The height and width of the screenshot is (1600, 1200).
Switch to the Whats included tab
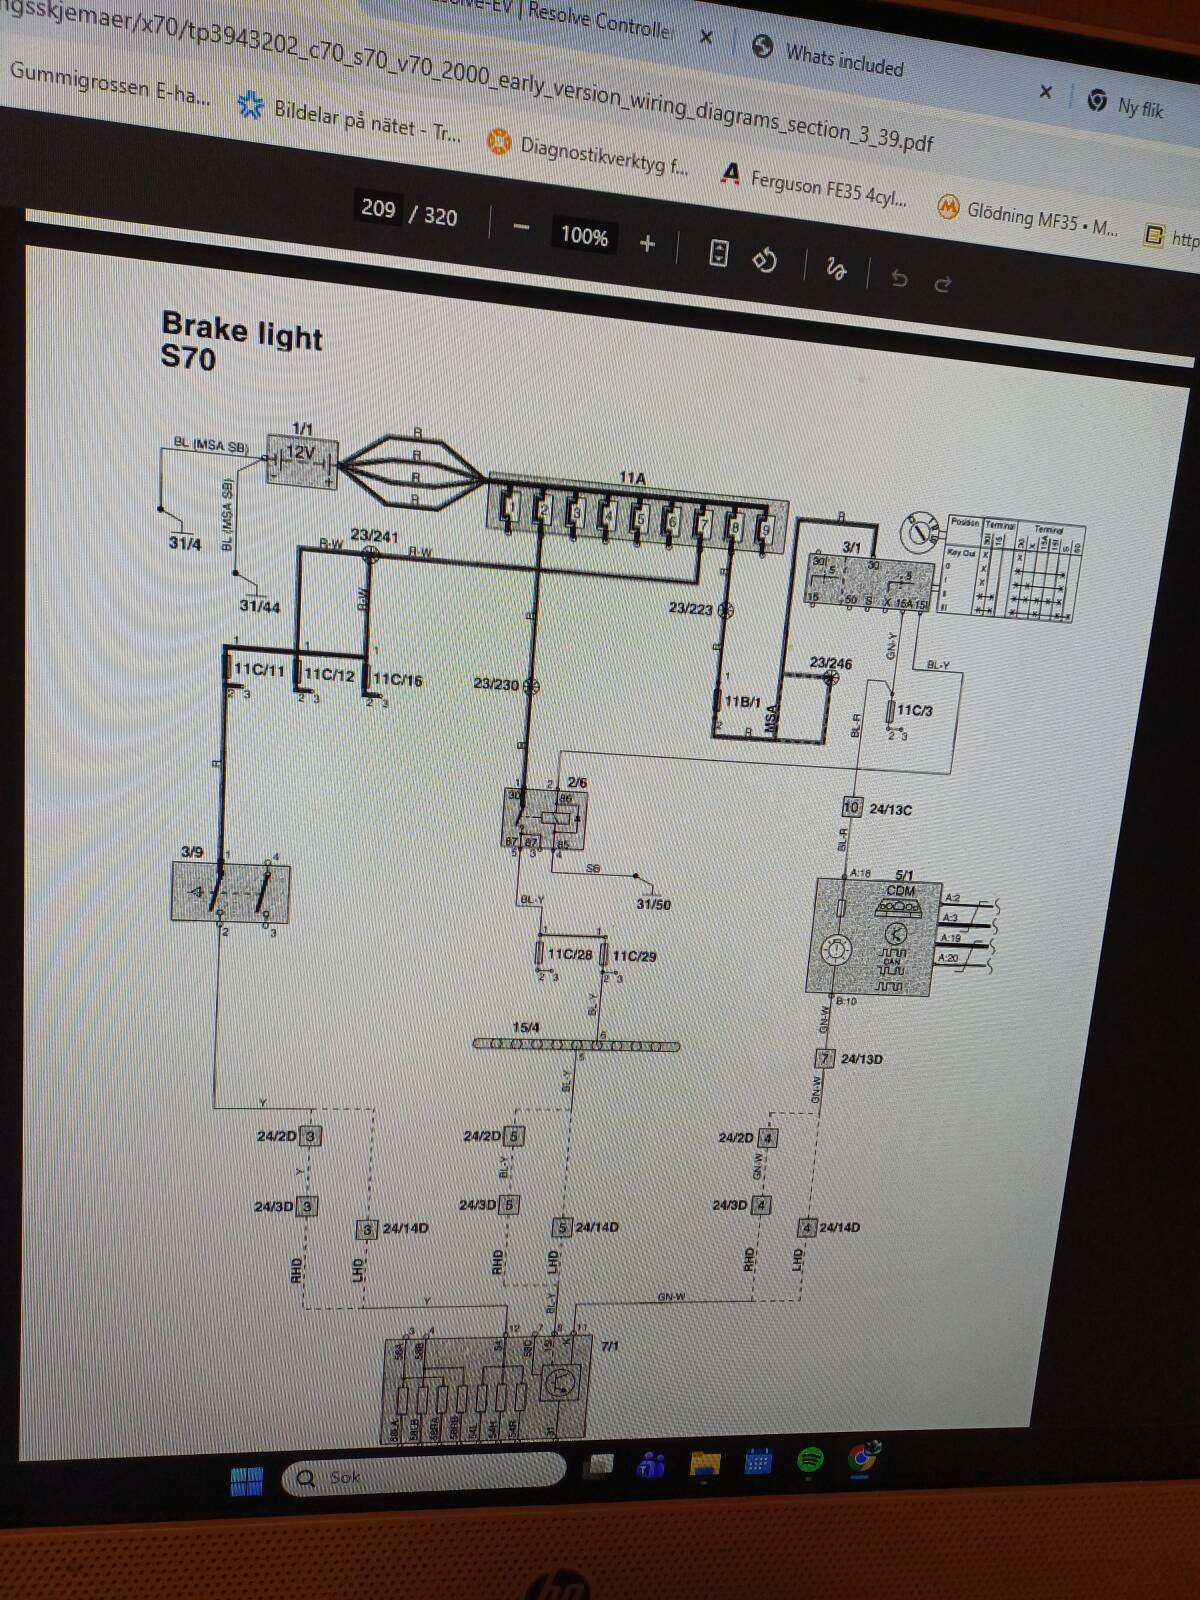(843, 59)
